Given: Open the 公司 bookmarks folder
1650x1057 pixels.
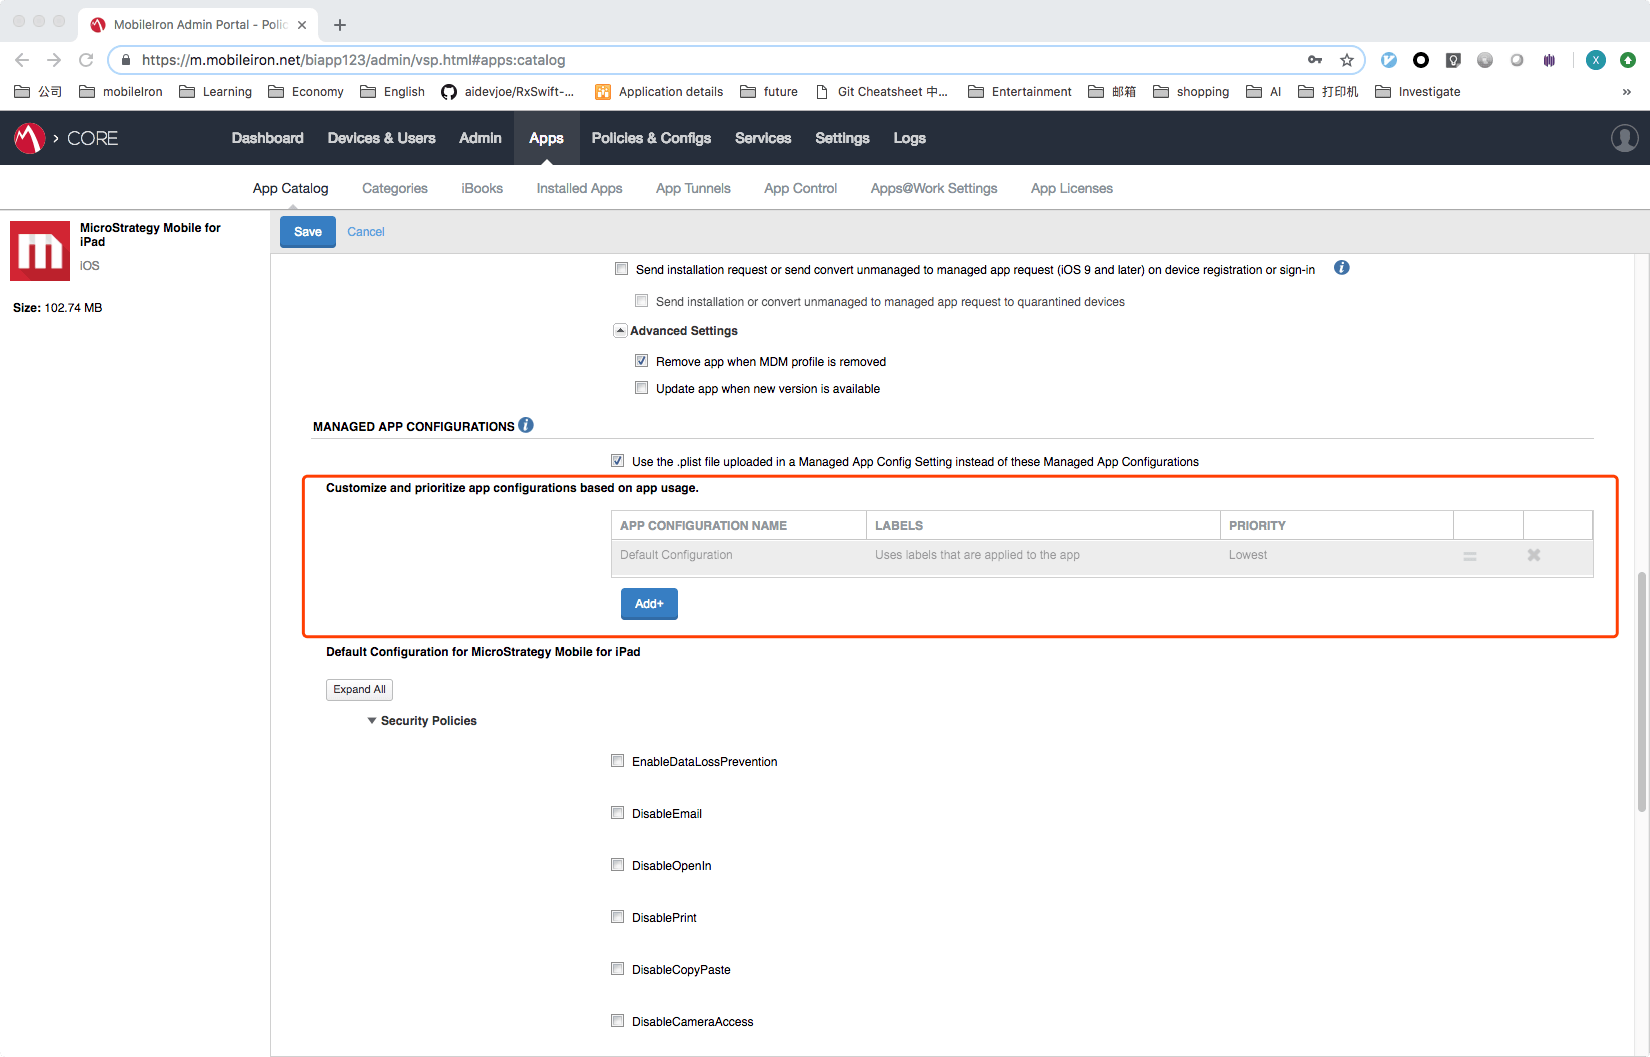Looking at the screenshot, I should click(38, 92).
